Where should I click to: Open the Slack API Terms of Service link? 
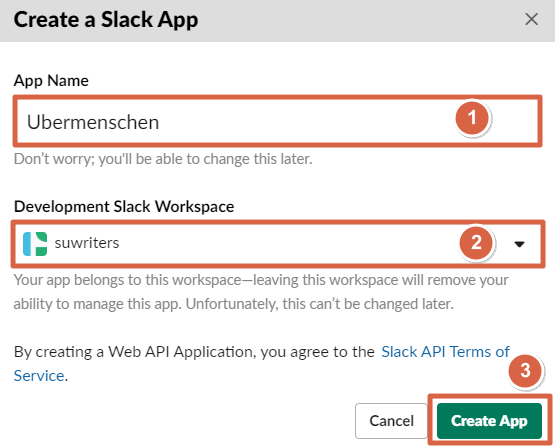click(x=445, y=352)
